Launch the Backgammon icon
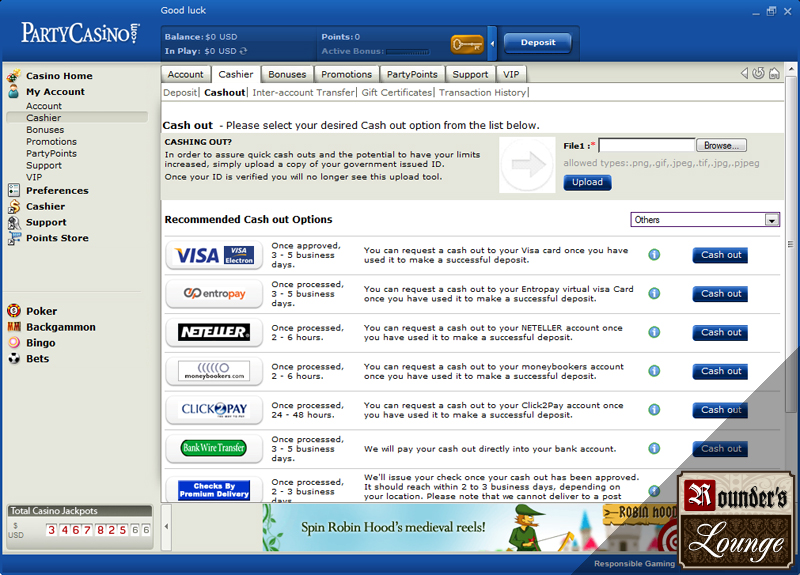This screenshot has height=575, width=800. (x=14, y=327)
